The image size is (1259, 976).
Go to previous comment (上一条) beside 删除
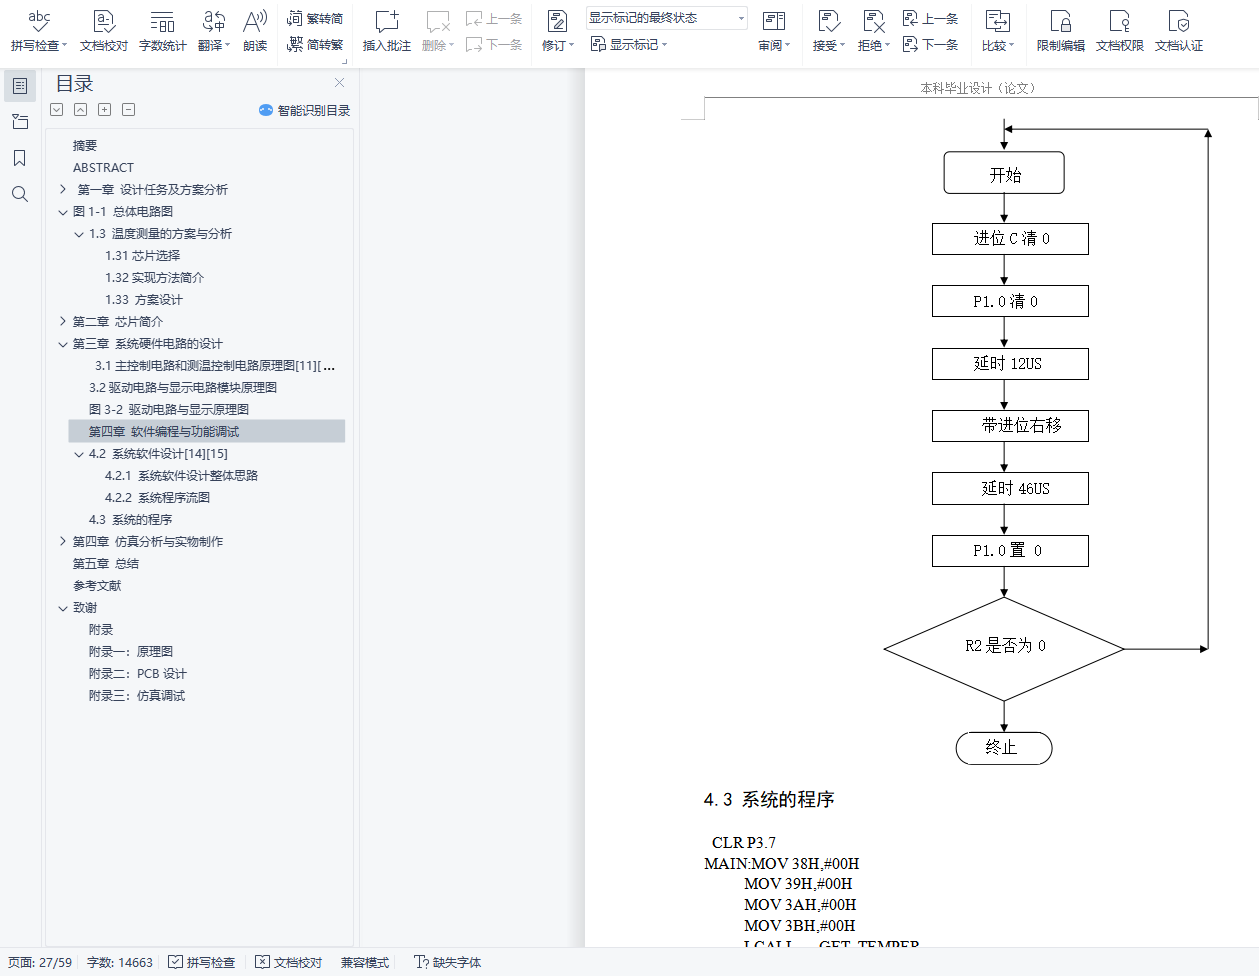[494, 18]
